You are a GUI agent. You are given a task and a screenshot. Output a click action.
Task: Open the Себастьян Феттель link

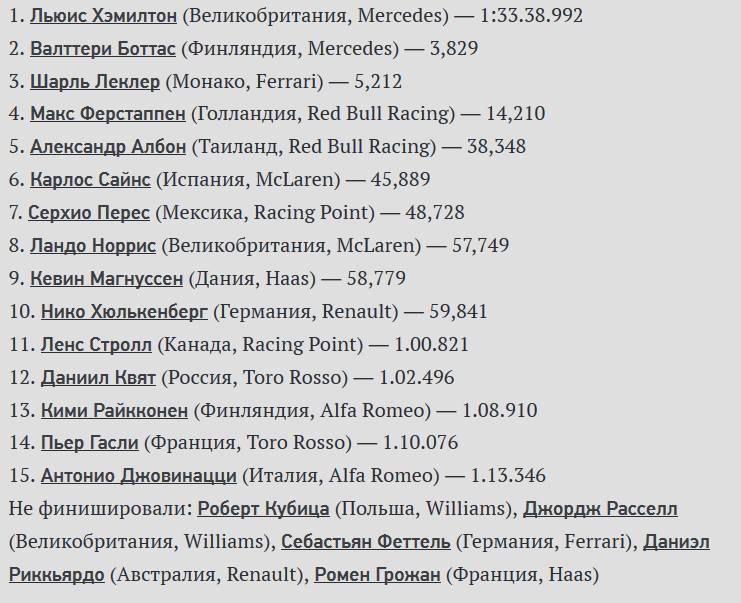(x=365, y=542)
